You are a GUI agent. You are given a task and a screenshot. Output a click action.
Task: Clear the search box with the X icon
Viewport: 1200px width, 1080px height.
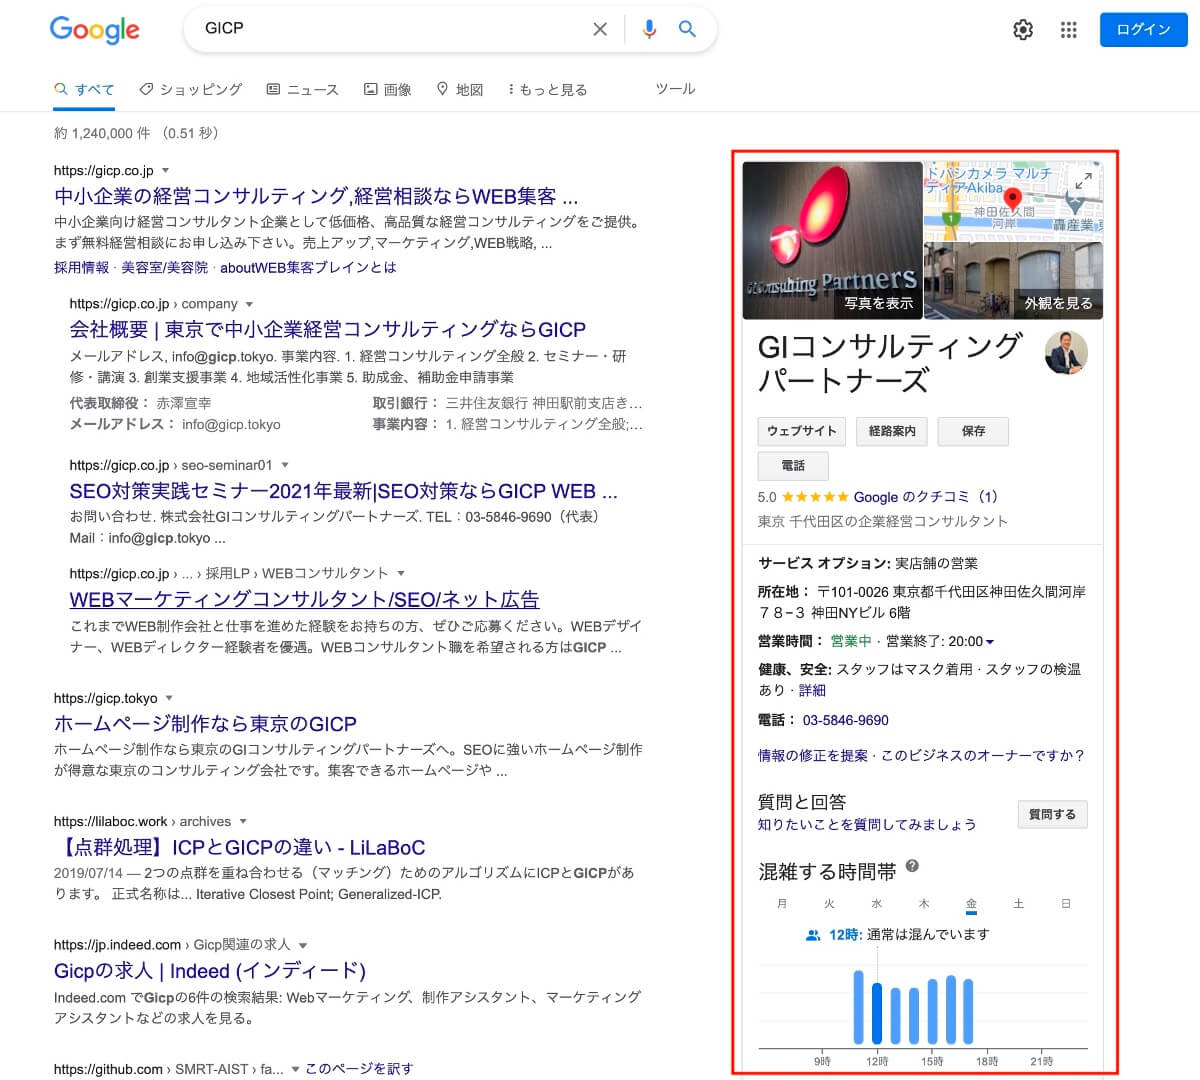600,29
